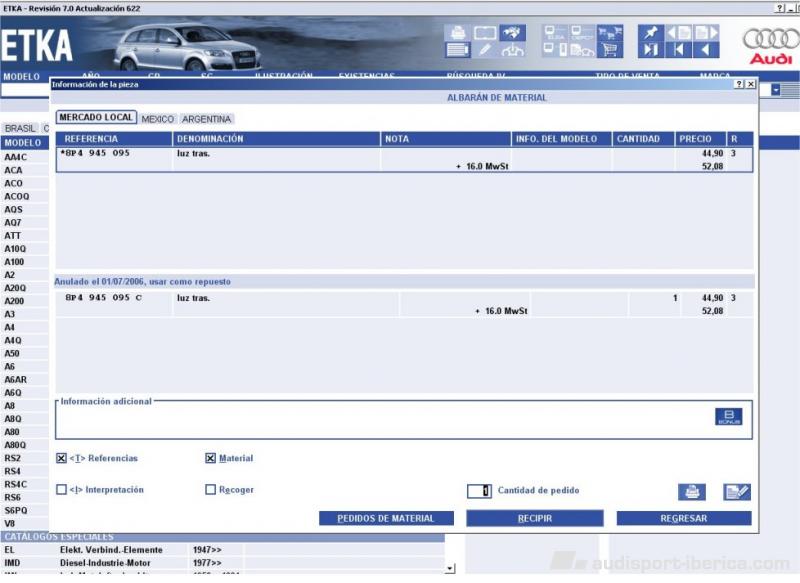Click the pushpin icon in top toolbar
Image resolution: width=800 pixels, height=583 pixels.
(x=651, y=32)
